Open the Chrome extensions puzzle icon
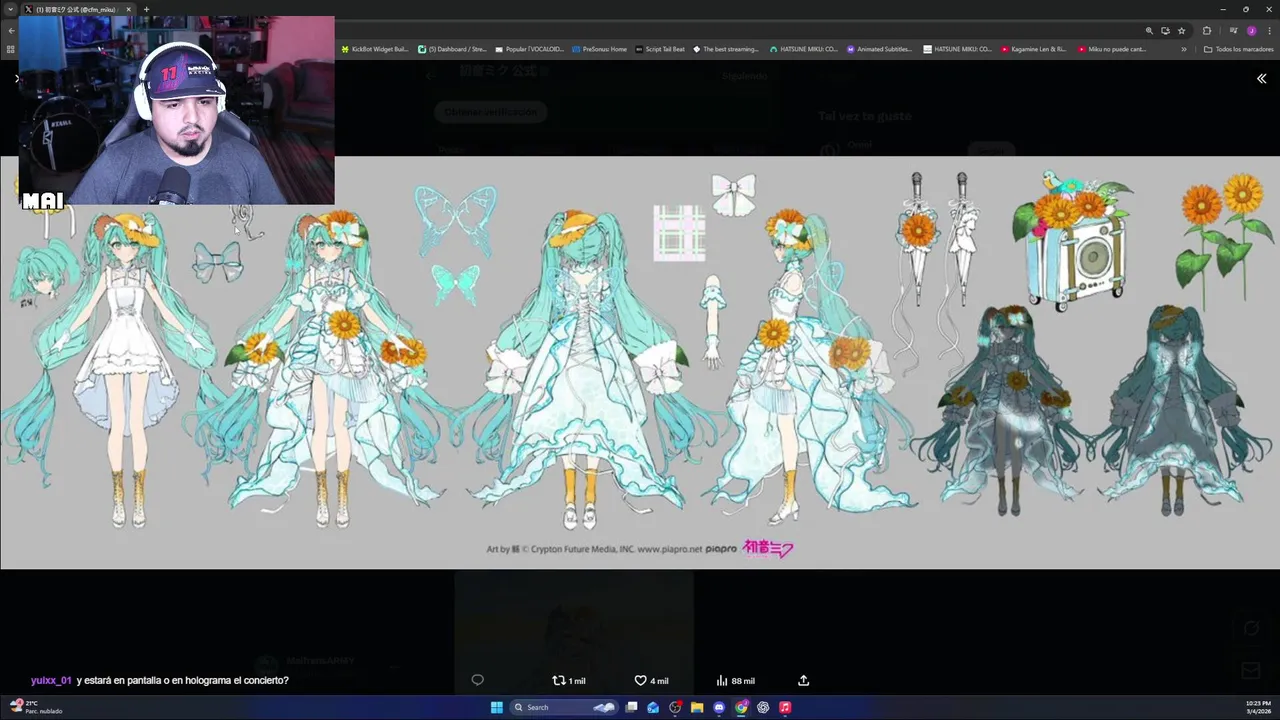This screenshot has width=1280, height=720. click(1207, 31)
